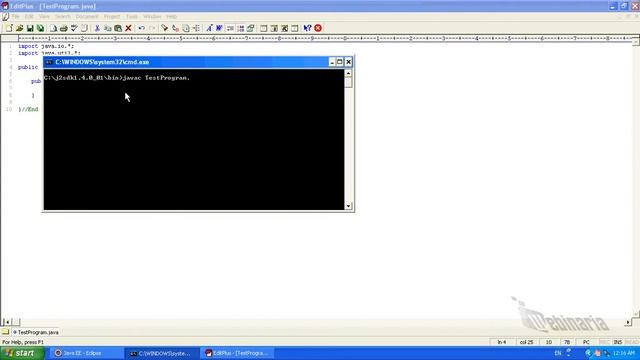Click the Save All toolbar icon
Viewport: 640px width, 360px height.
[40, 28]
